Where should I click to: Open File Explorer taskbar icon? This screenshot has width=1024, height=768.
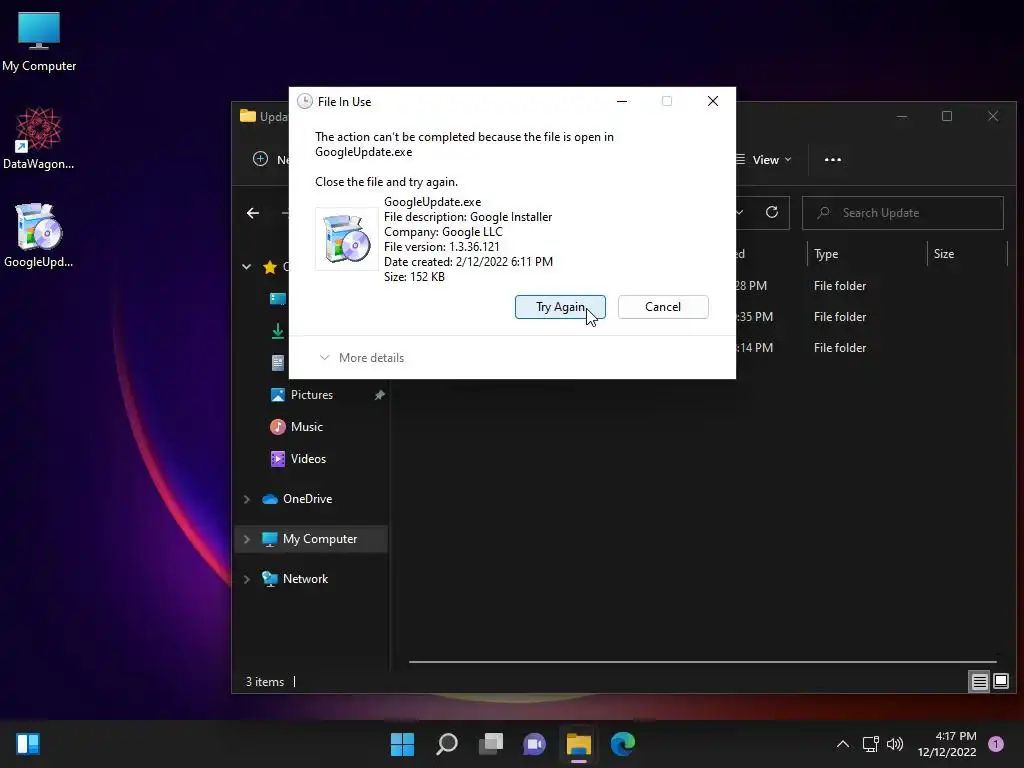click(579, 744)
